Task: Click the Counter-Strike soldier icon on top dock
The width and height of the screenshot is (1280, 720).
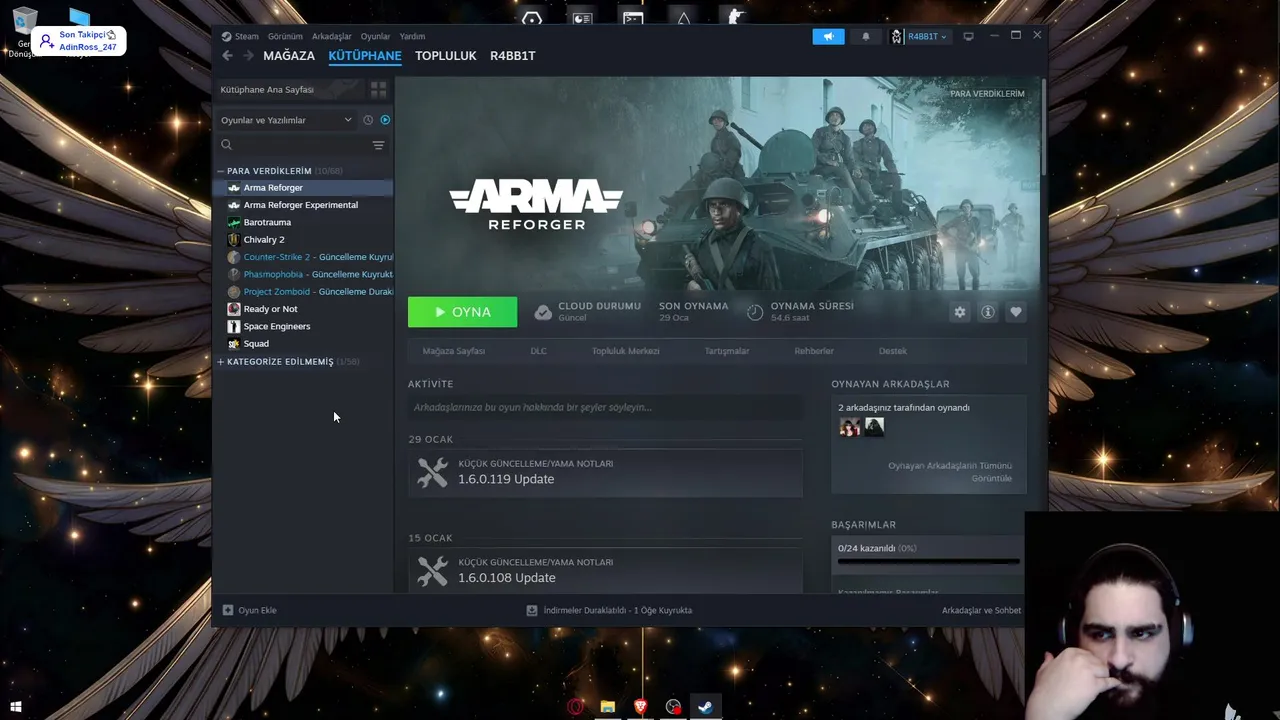Action: pos(735,17)
